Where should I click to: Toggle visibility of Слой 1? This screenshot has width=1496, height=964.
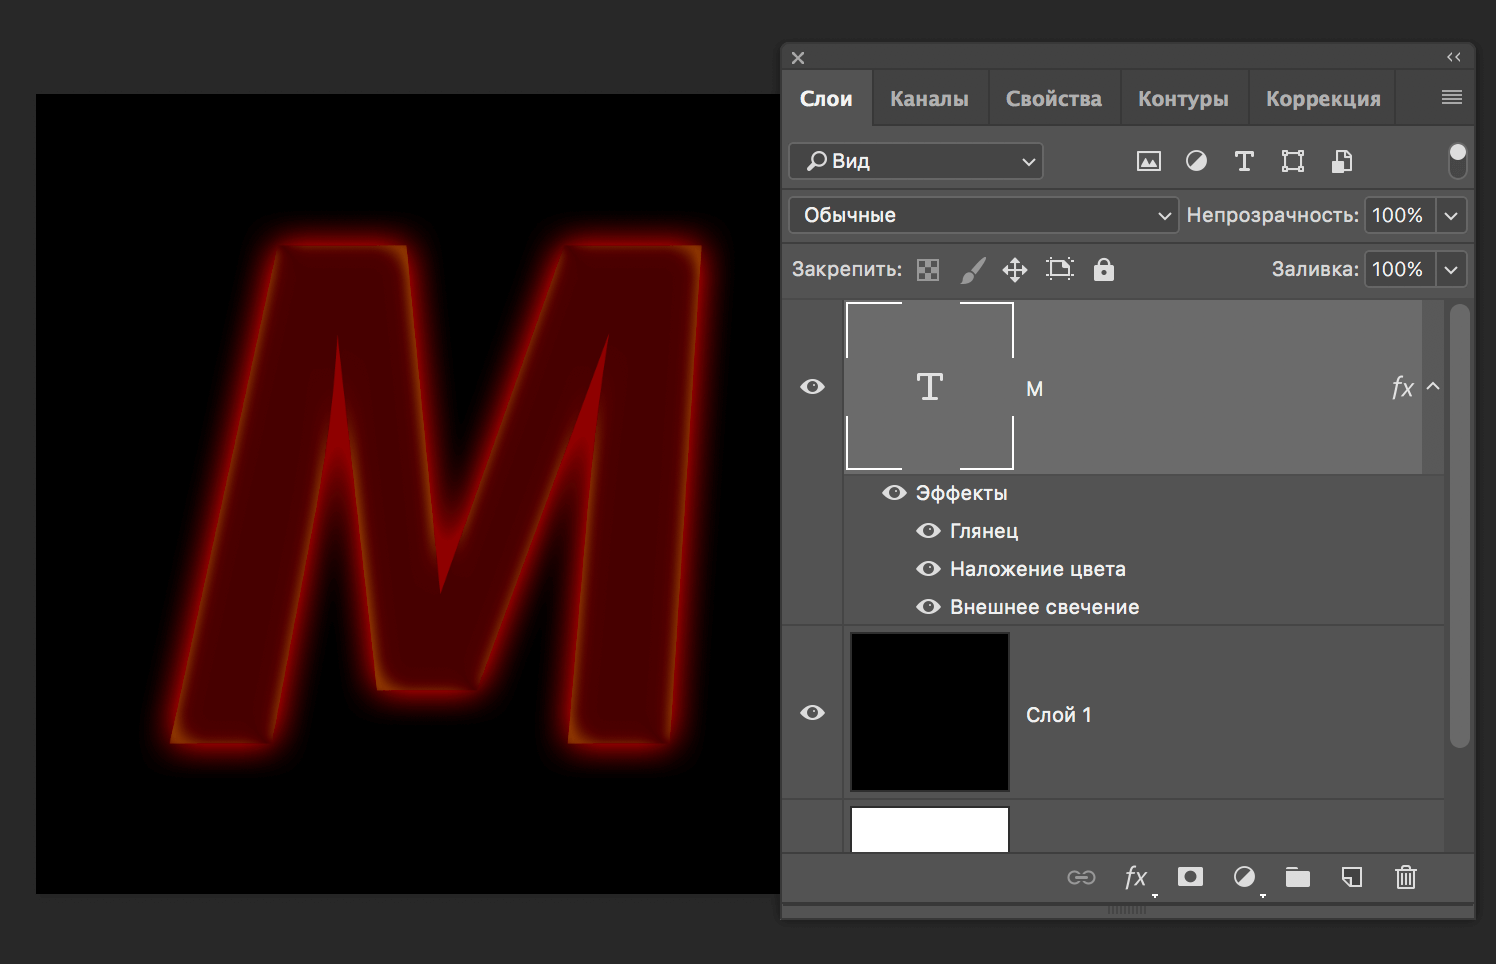(812, 713)
